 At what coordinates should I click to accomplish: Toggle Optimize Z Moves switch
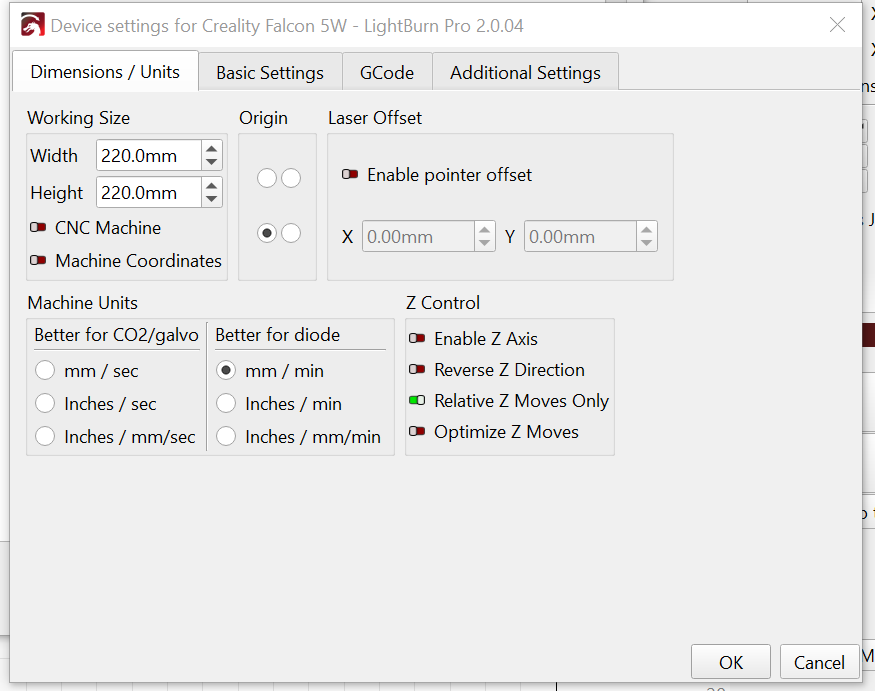(417, 432)
